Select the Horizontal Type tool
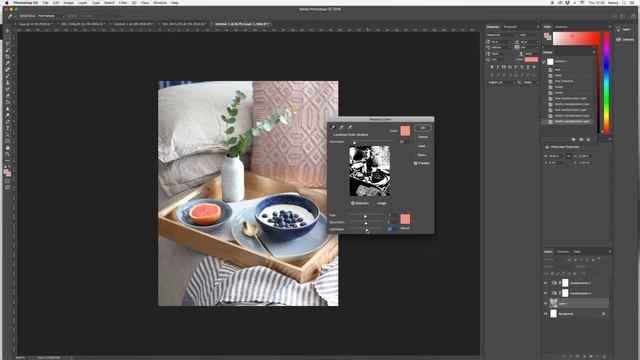 [7, 128]
